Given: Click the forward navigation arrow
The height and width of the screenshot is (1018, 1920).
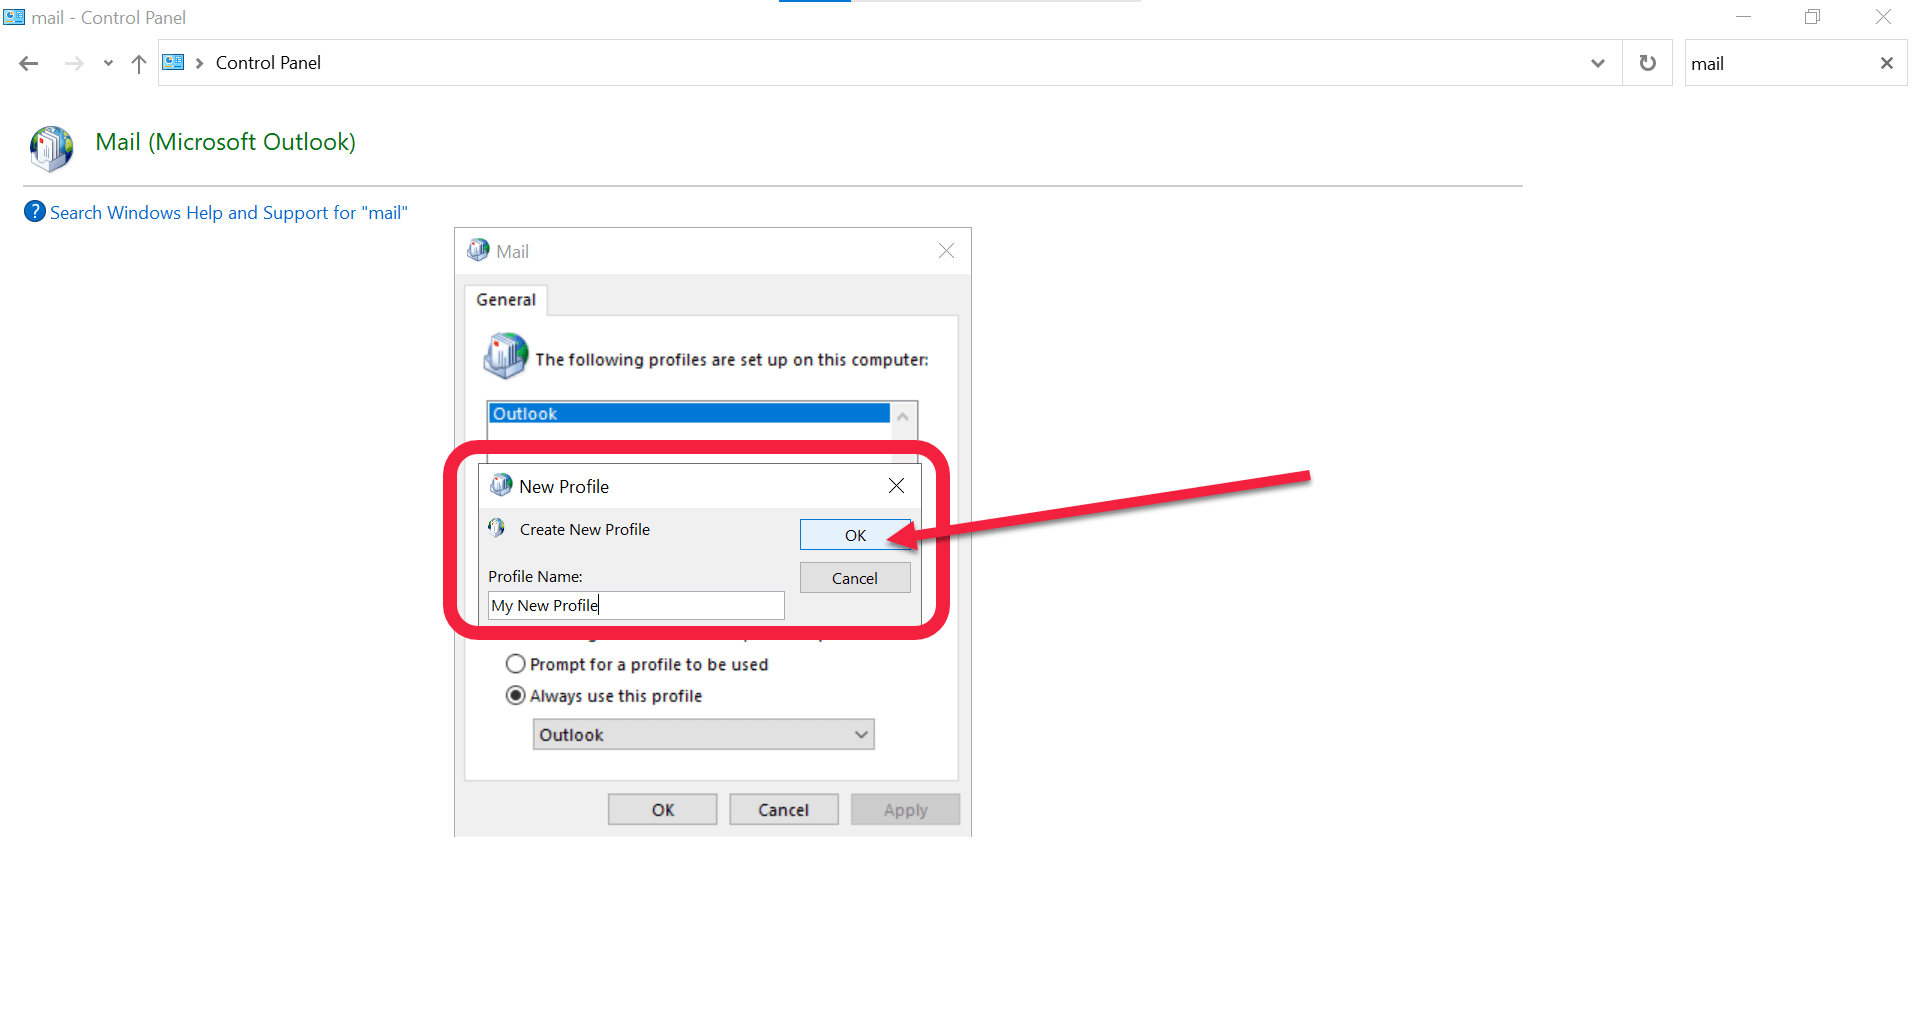Looking at the screenshot, I should coord(74,63).
